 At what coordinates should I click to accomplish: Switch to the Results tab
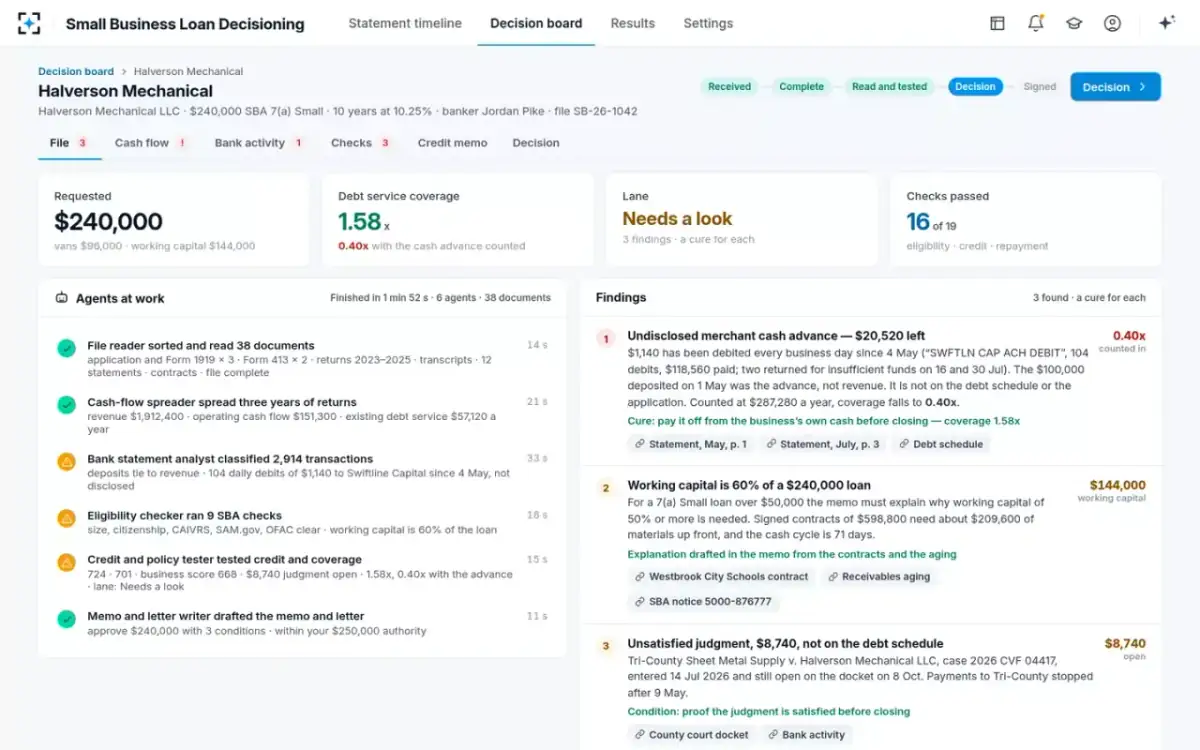633,23
